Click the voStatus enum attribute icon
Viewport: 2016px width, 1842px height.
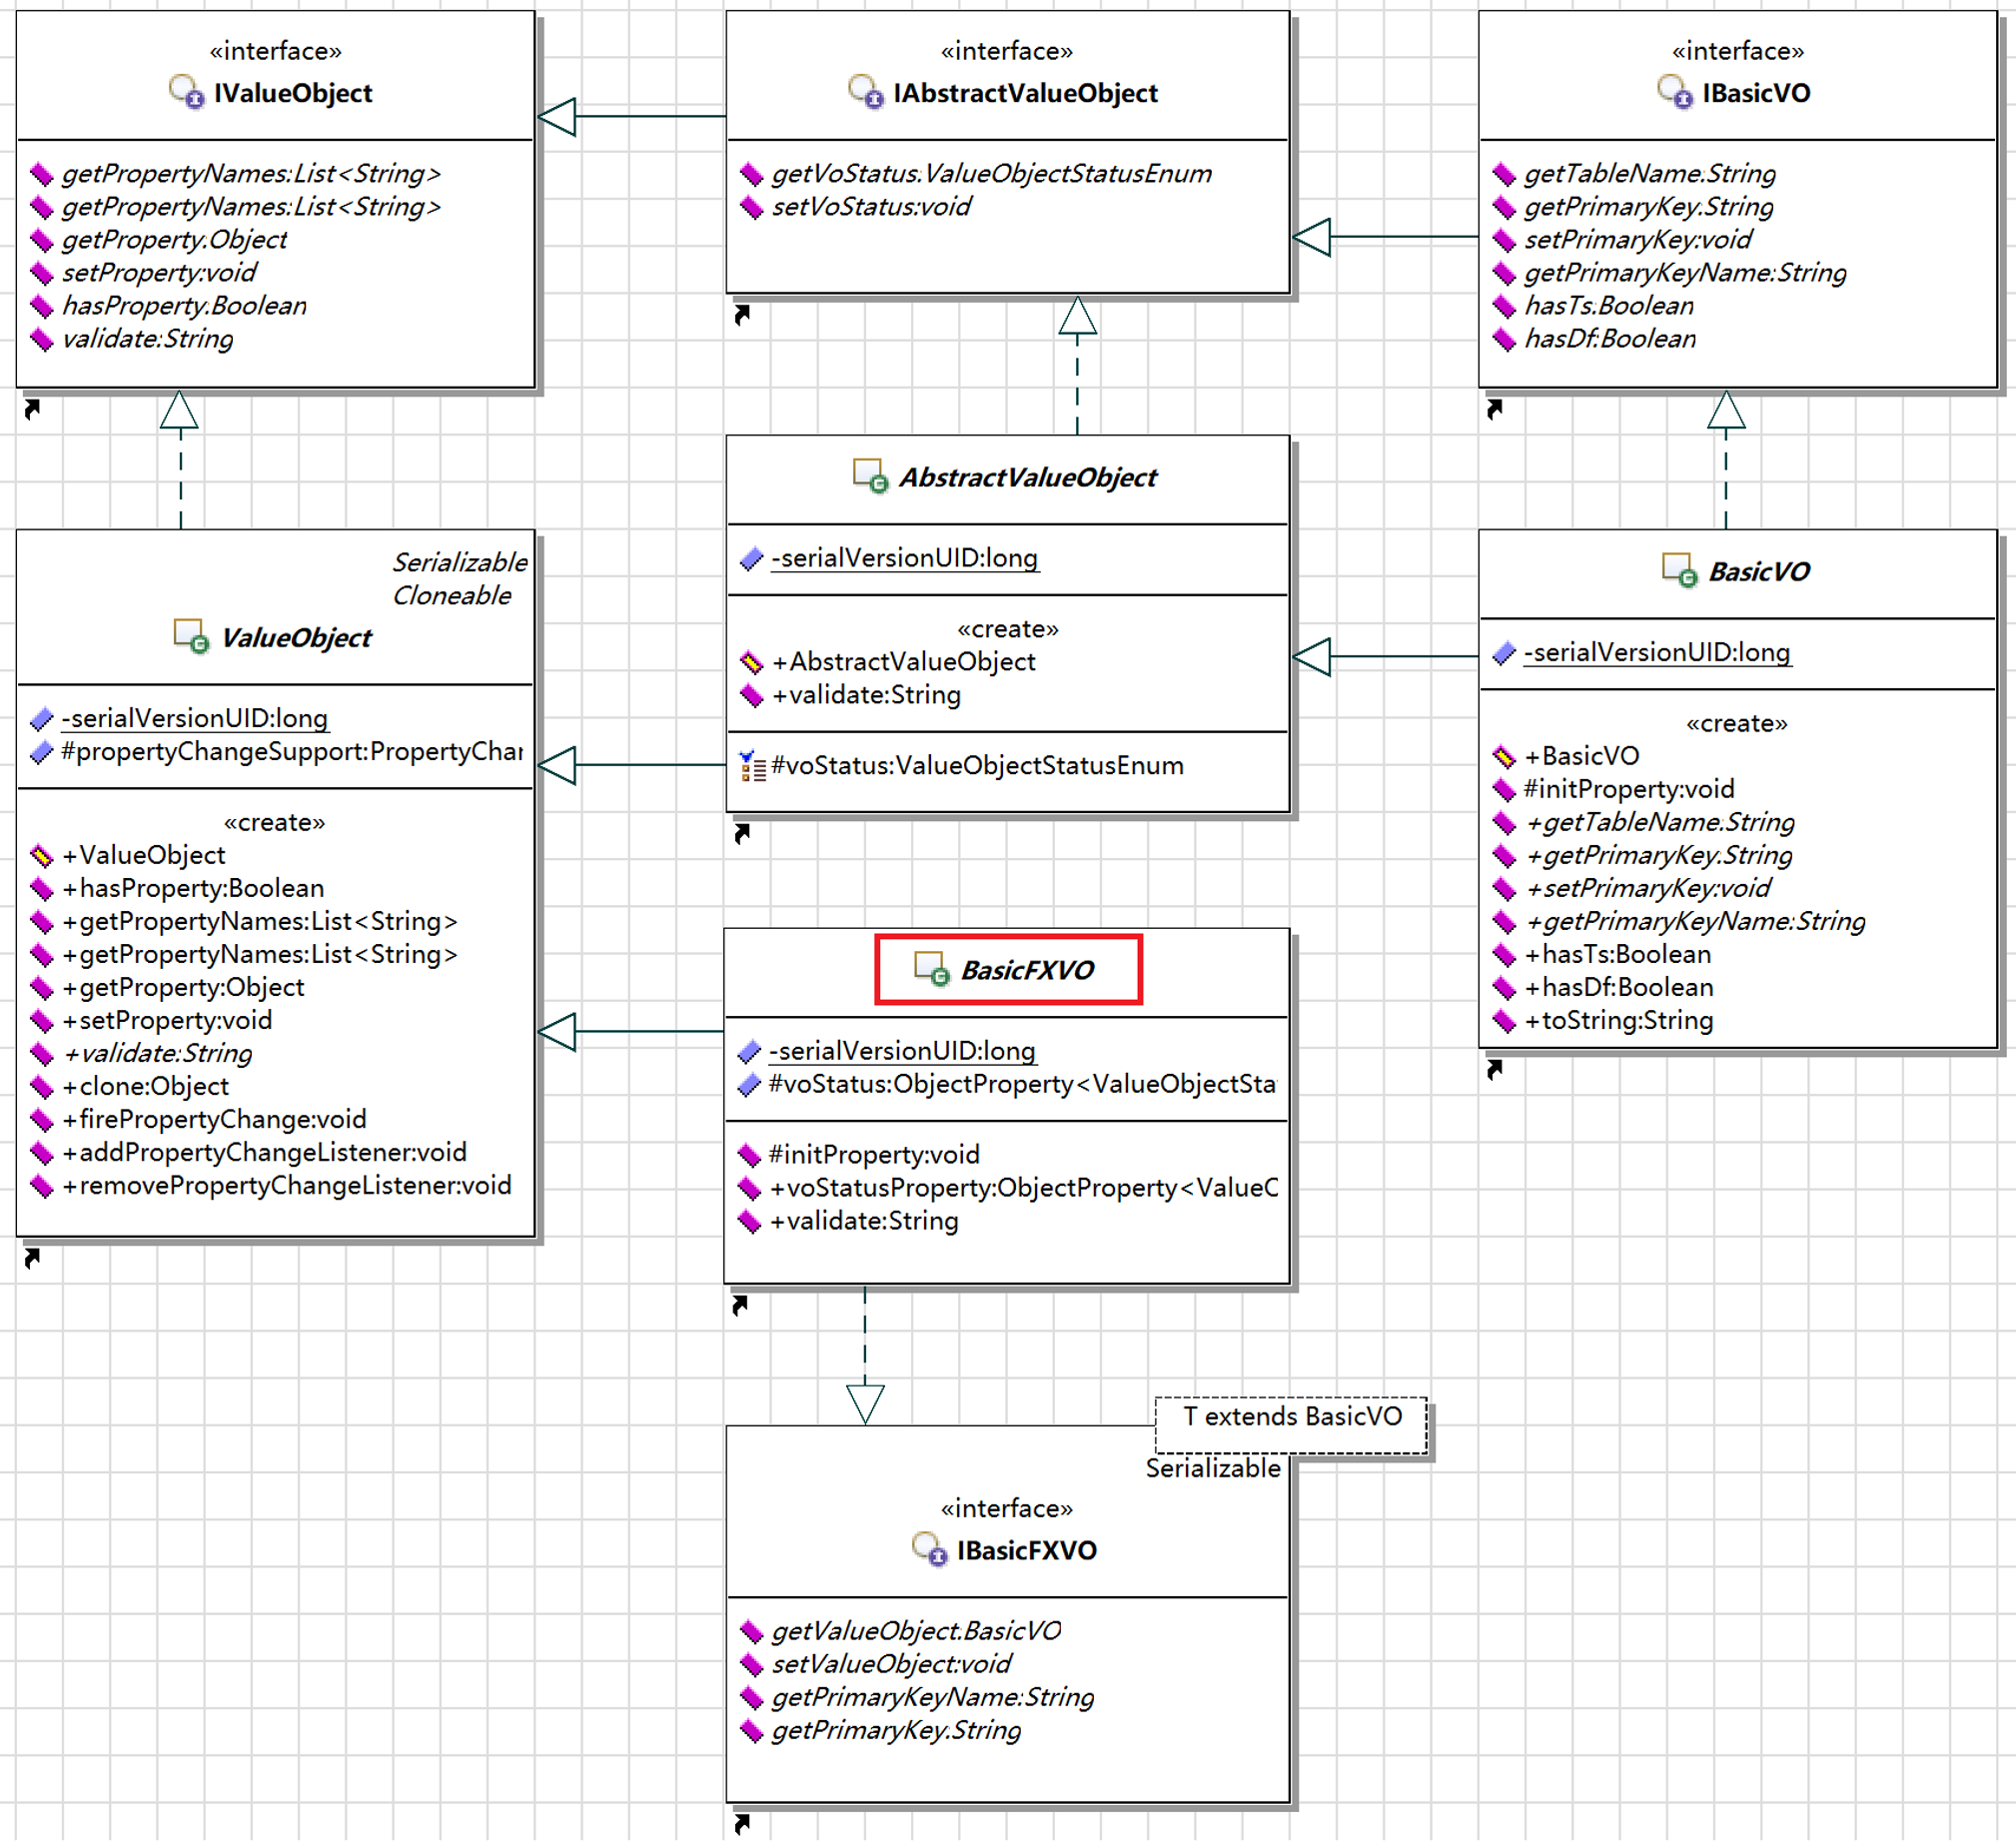(752, 766)
